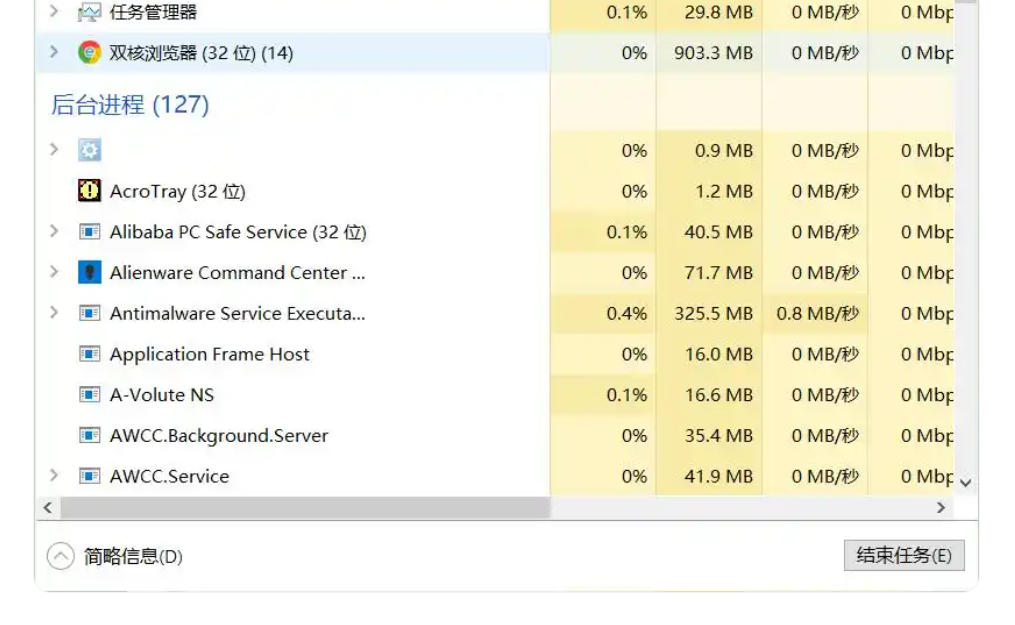Click the AWCC.Service process icon
Screen dimensions: 1015x625
[89, 476]
